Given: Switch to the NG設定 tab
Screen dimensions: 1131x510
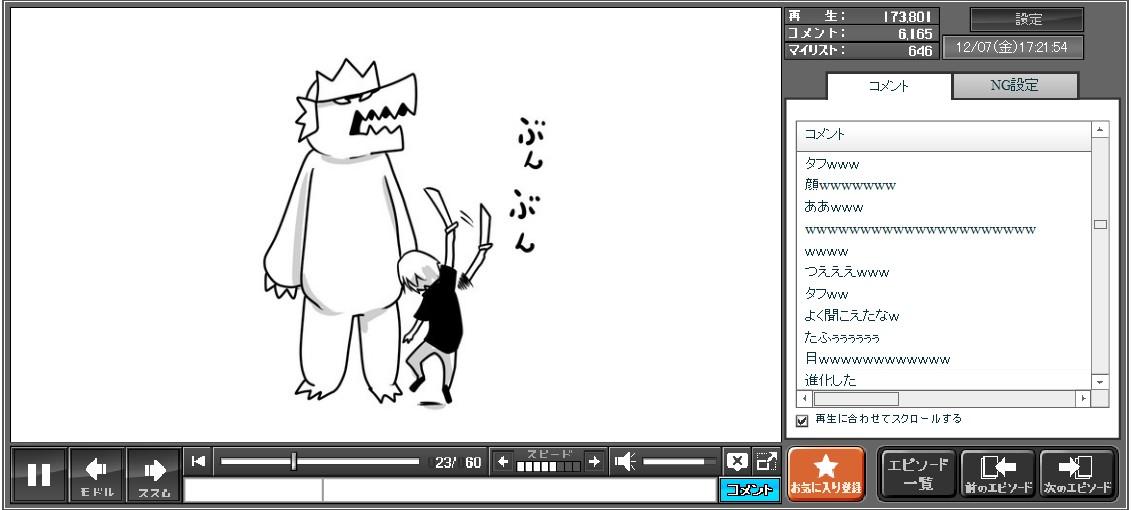Looking at the screenshot, I should tap(1014, 86).
